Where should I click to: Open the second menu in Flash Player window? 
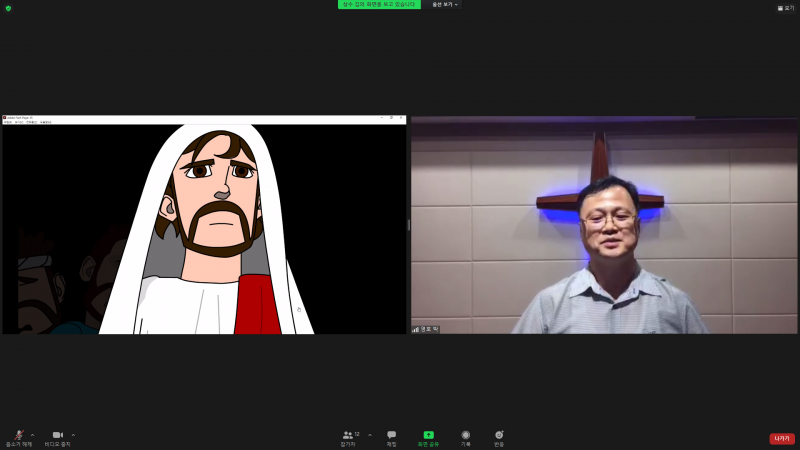pos(19,122)
